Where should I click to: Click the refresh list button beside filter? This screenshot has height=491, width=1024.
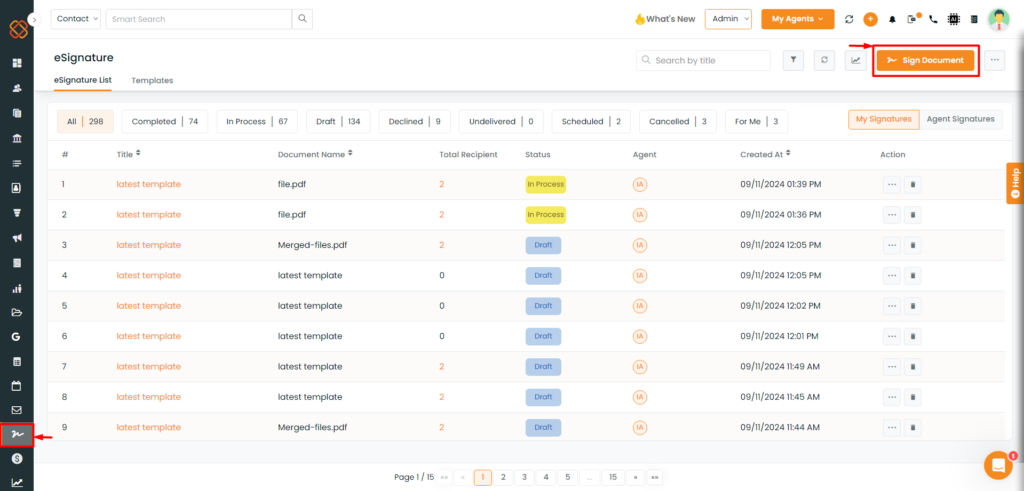(824, 60)
